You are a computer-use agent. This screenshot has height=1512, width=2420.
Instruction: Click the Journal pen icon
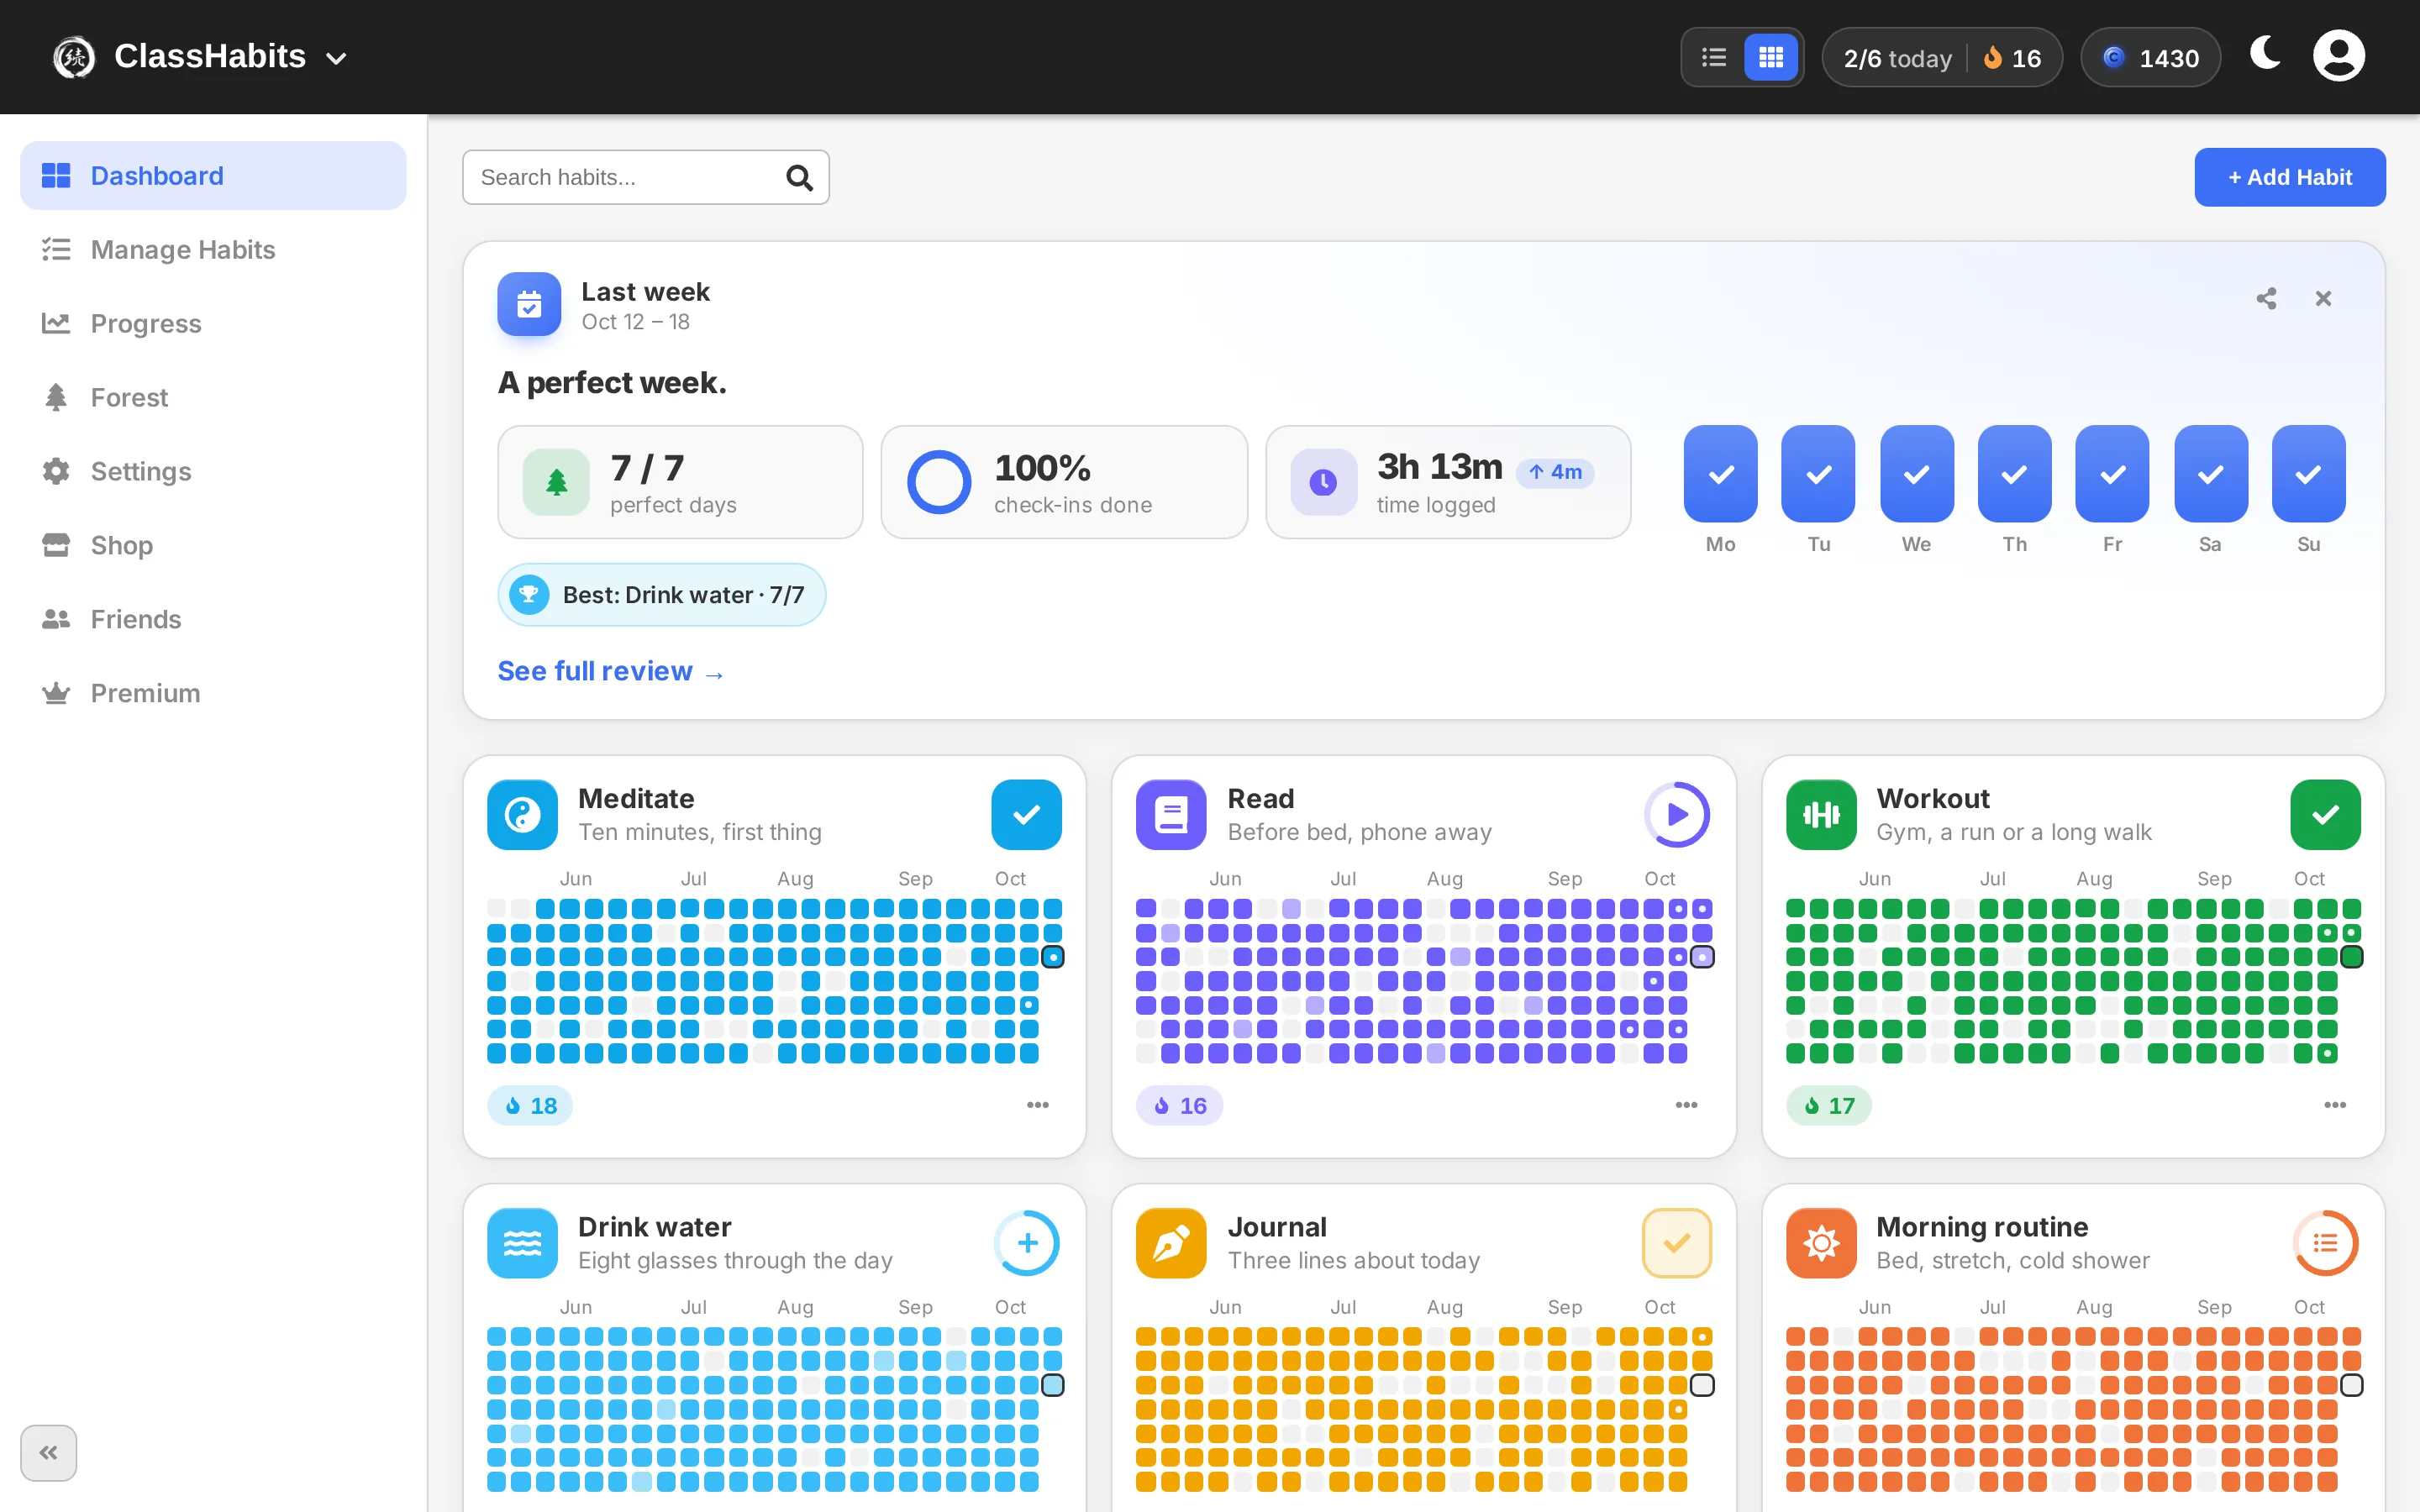(x=1171, y=1243)
